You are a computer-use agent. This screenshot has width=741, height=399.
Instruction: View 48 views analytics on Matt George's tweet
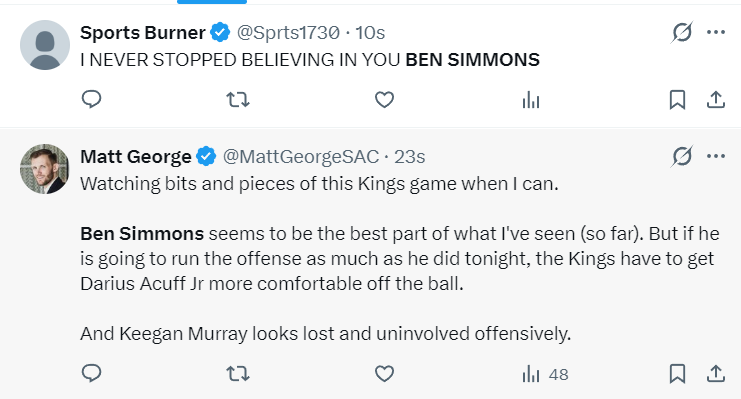545,374
